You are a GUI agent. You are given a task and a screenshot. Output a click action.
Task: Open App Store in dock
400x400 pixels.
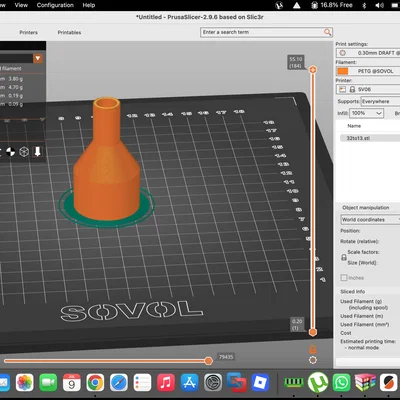(189, 383)
